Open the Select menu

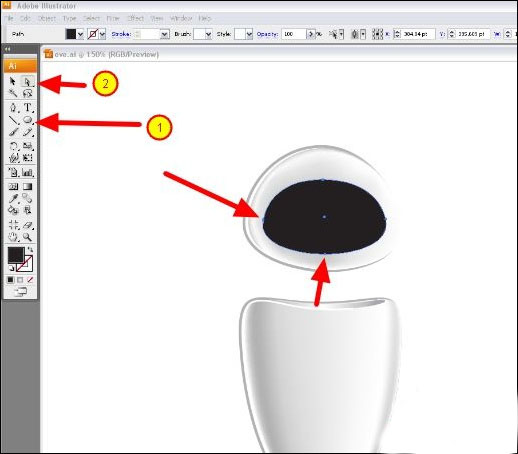pyautogui.click(x=91, y=18)
